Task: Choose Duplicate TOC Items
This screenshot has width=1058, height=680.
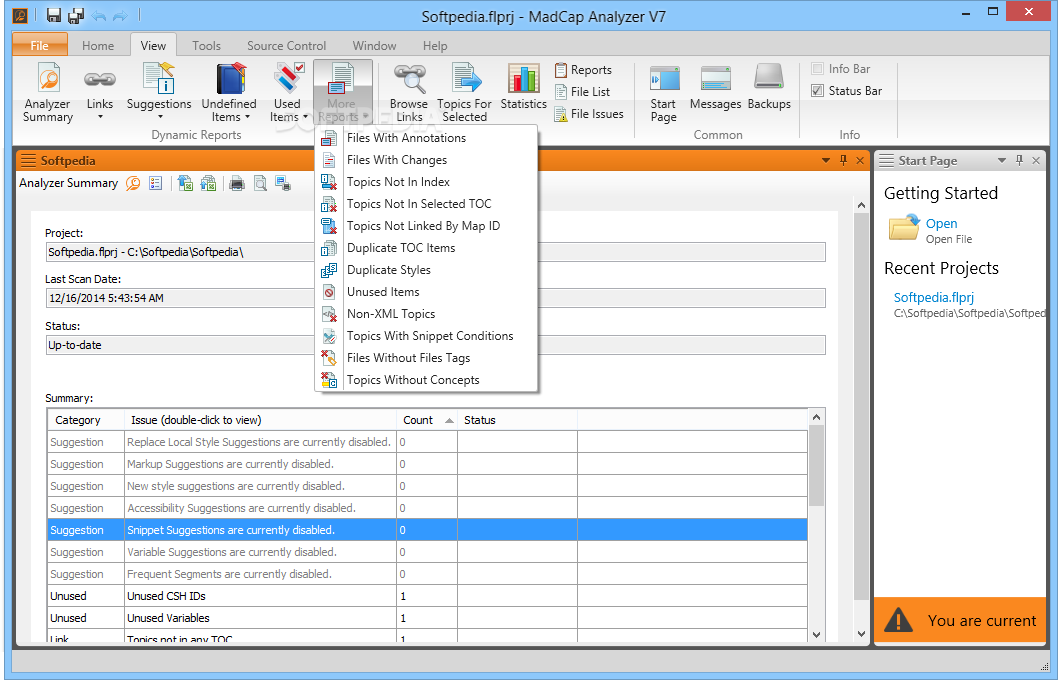Action: pyautogui.click(x=426, y=248)
